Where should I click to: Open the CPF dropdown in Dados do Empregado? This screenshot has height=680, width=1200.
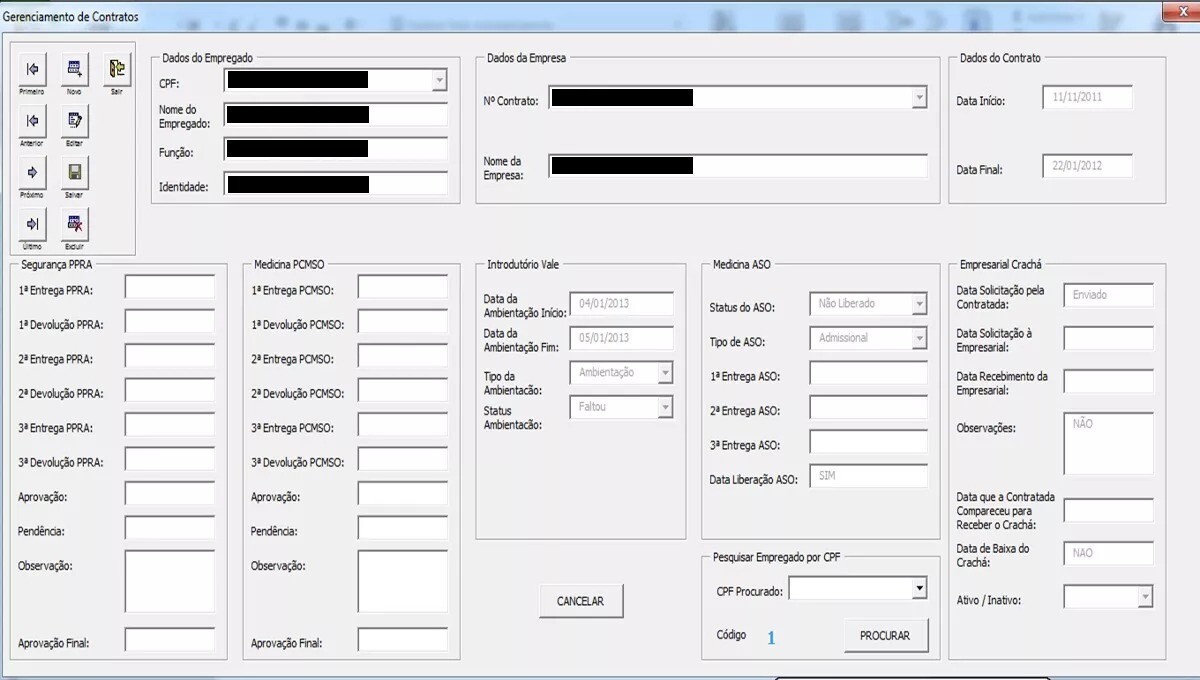click(439, 80)
